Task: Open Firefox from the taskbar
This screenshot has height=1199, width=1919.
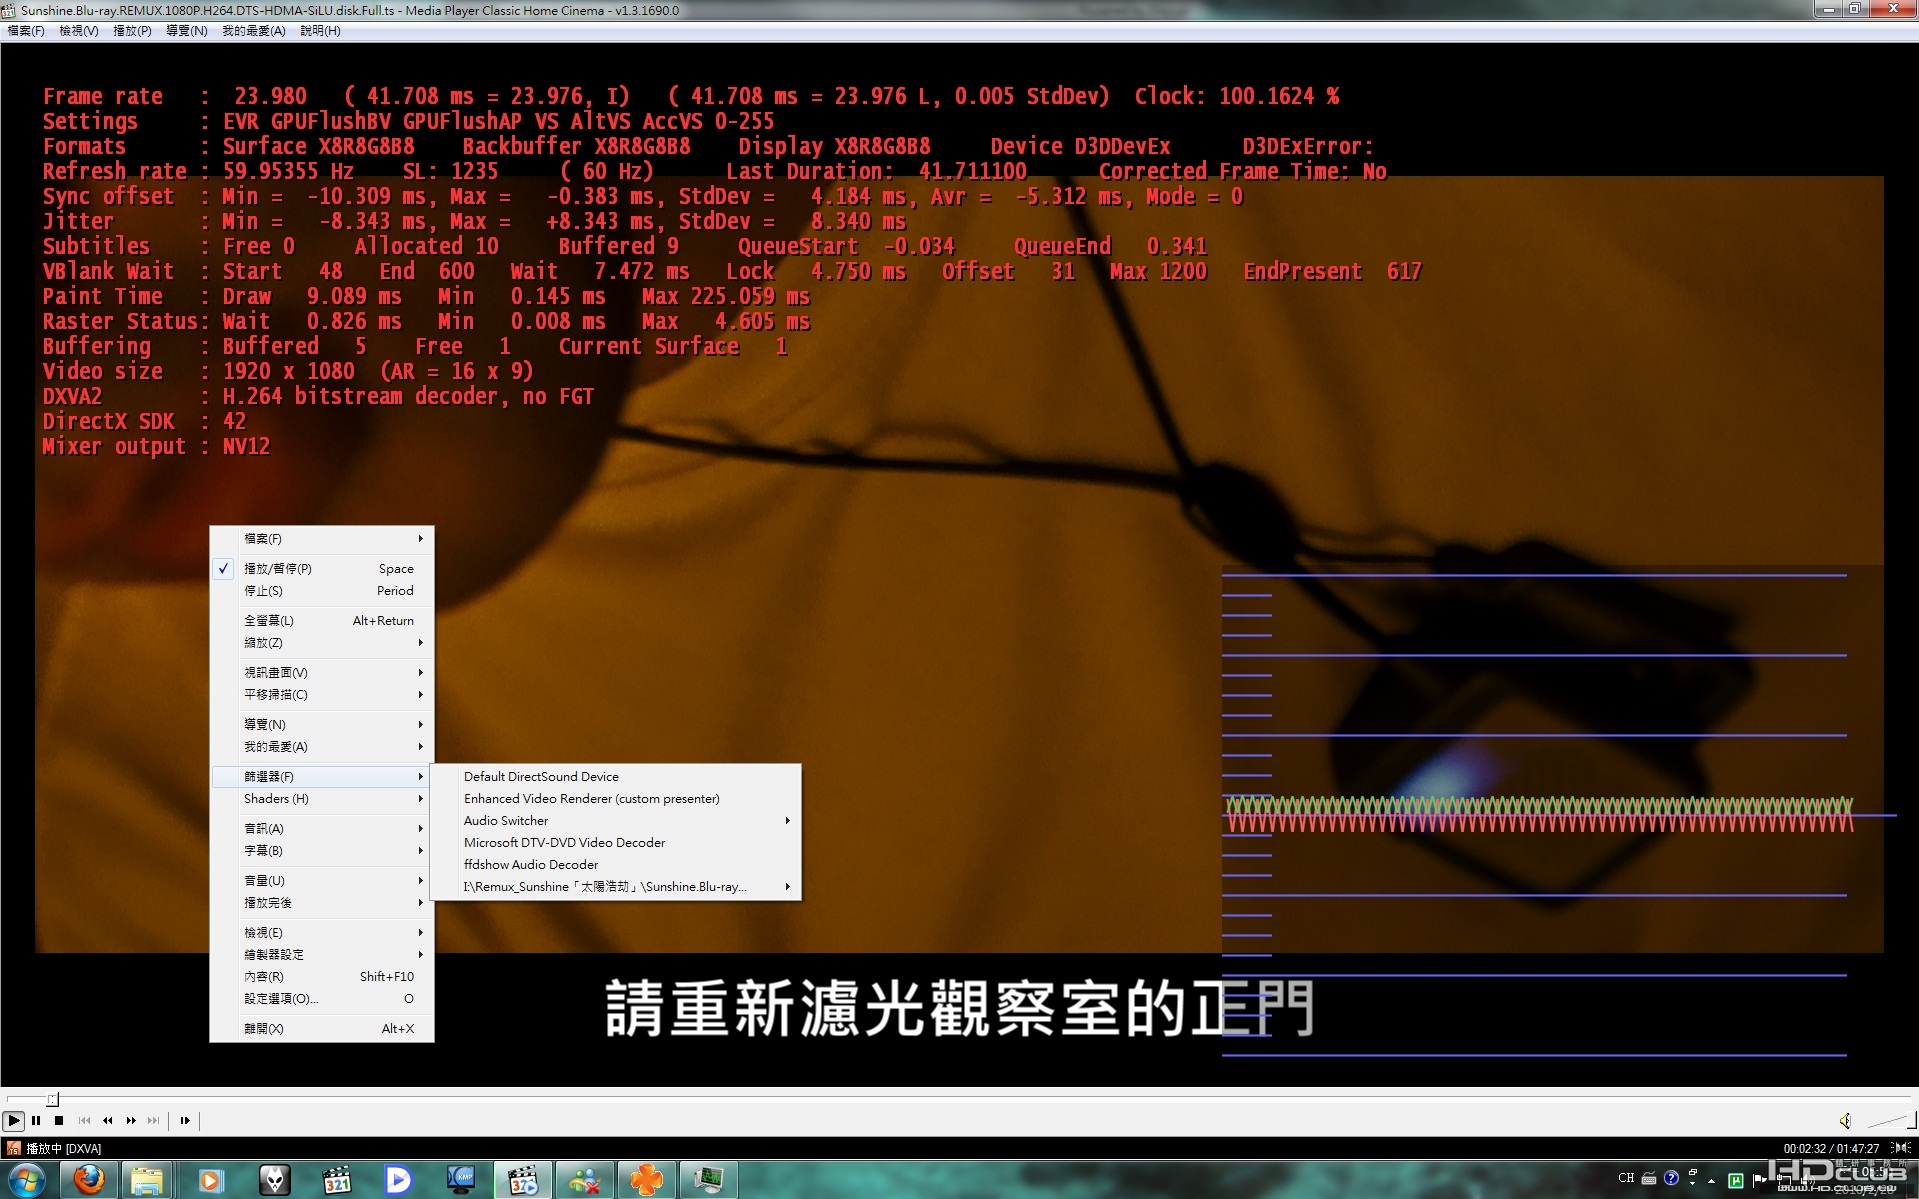Action: click(x=89, y=1180)
